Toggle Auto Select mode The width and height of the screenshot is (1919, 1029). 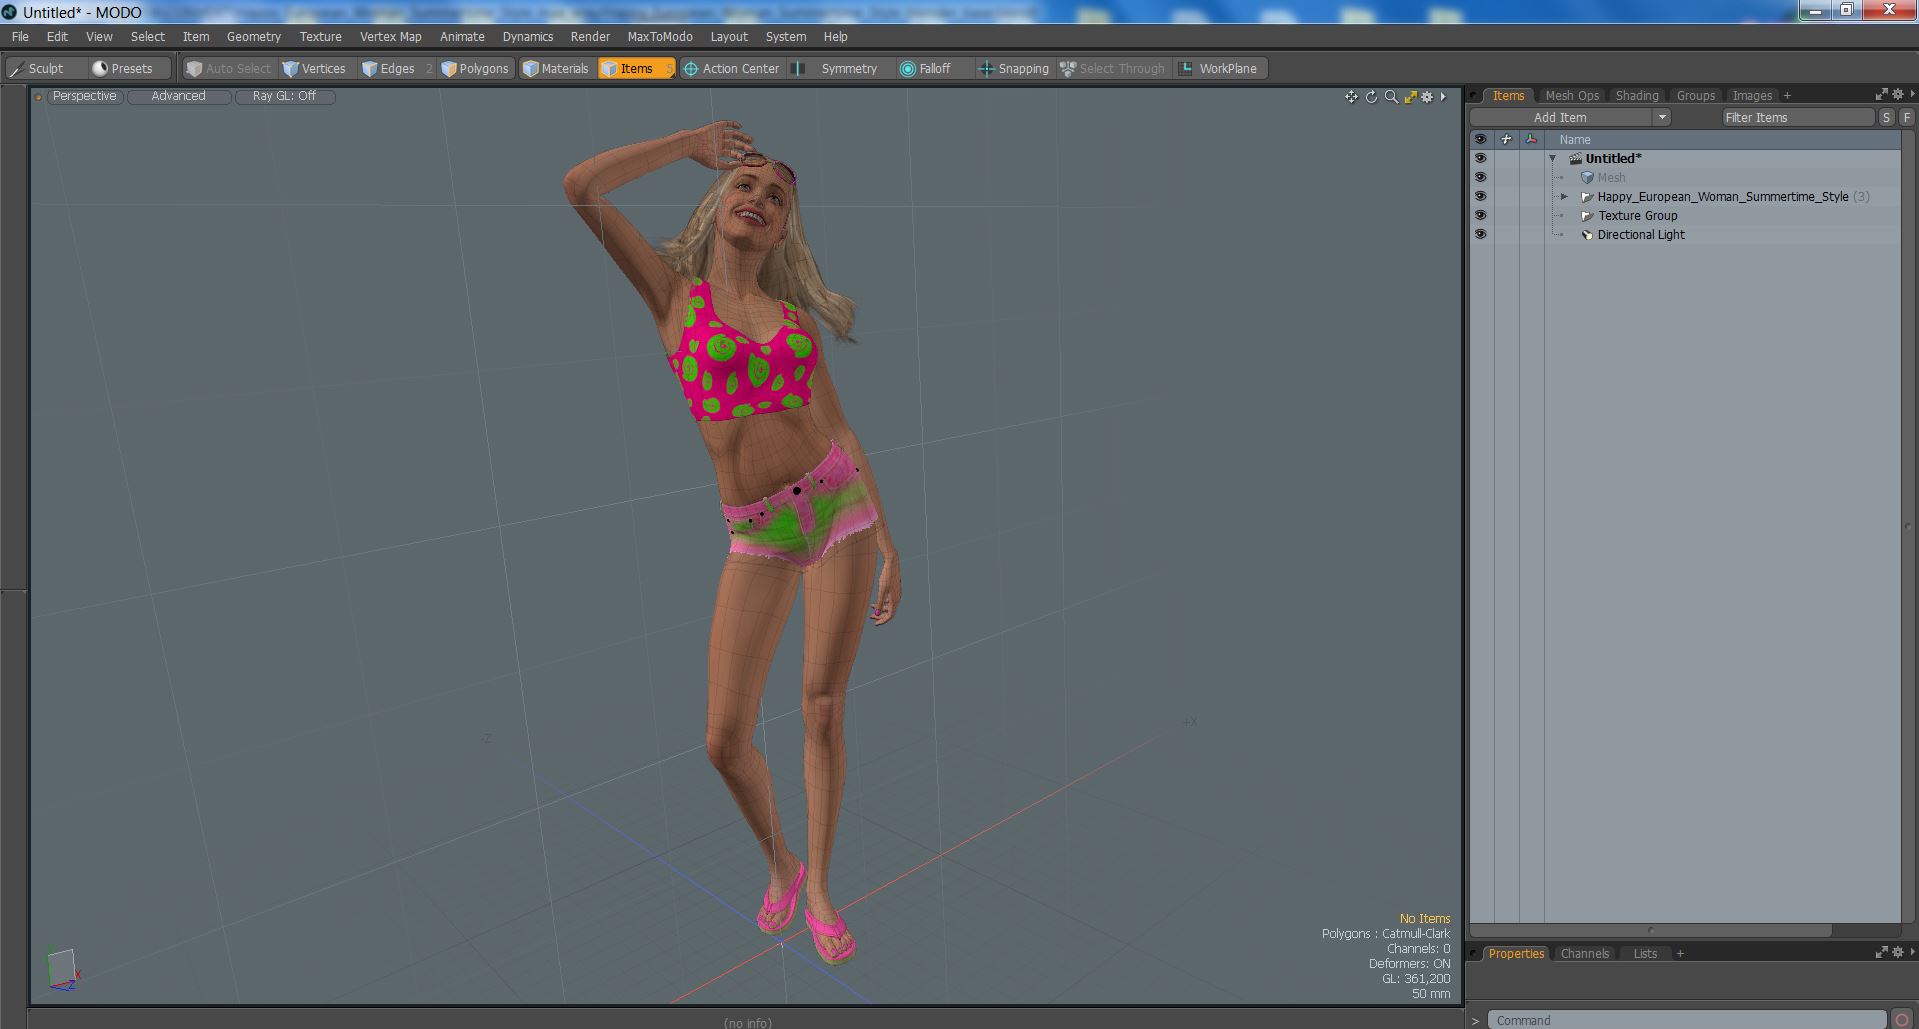click(229, 68)
